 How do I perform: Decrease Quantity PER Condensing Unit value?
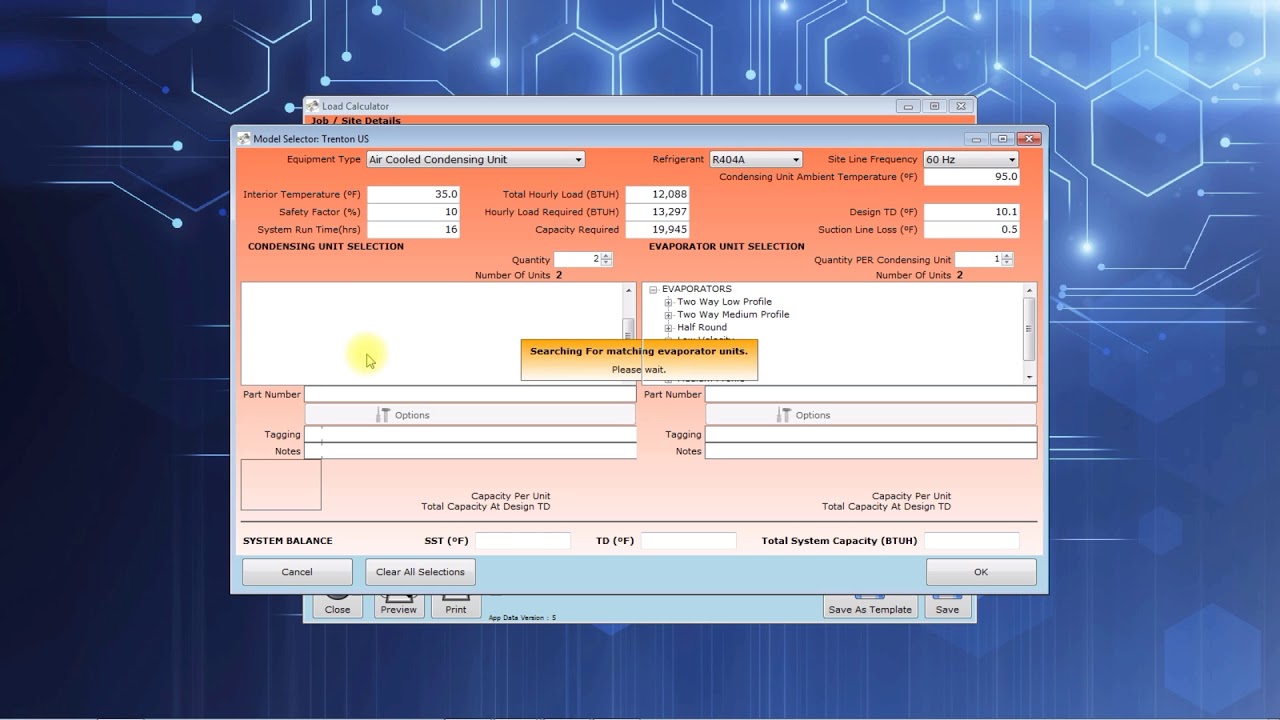[1007, 263]
